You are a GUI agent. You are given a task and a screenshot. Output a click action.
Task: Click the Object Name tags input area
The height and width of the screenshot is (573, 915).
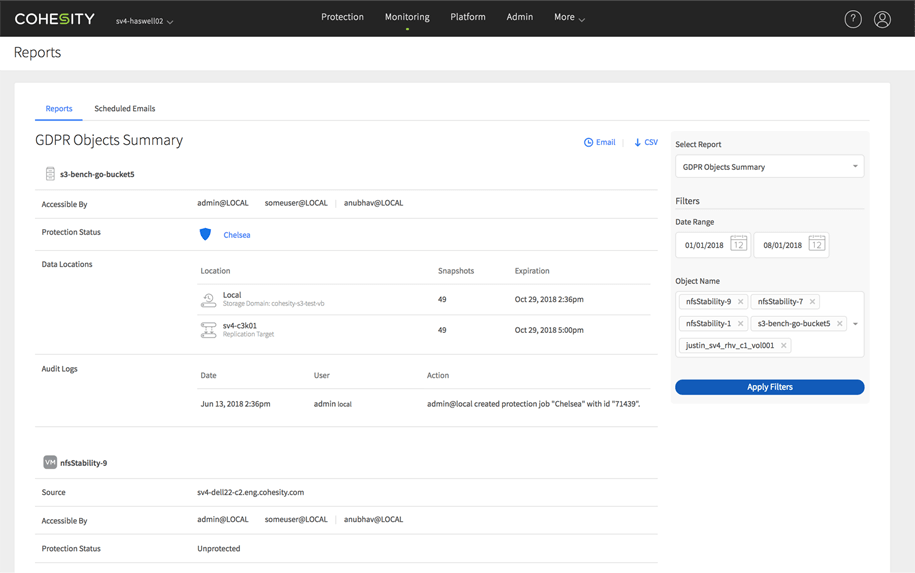(x=769, y=324)
